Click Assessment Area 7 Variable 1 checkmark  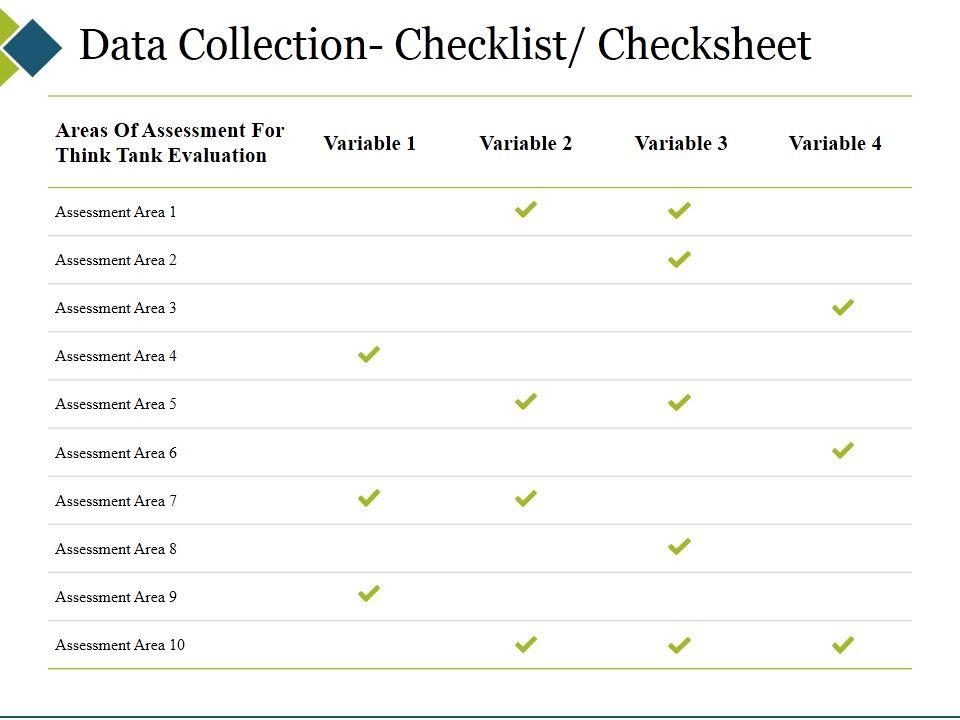tap(369, 498)
